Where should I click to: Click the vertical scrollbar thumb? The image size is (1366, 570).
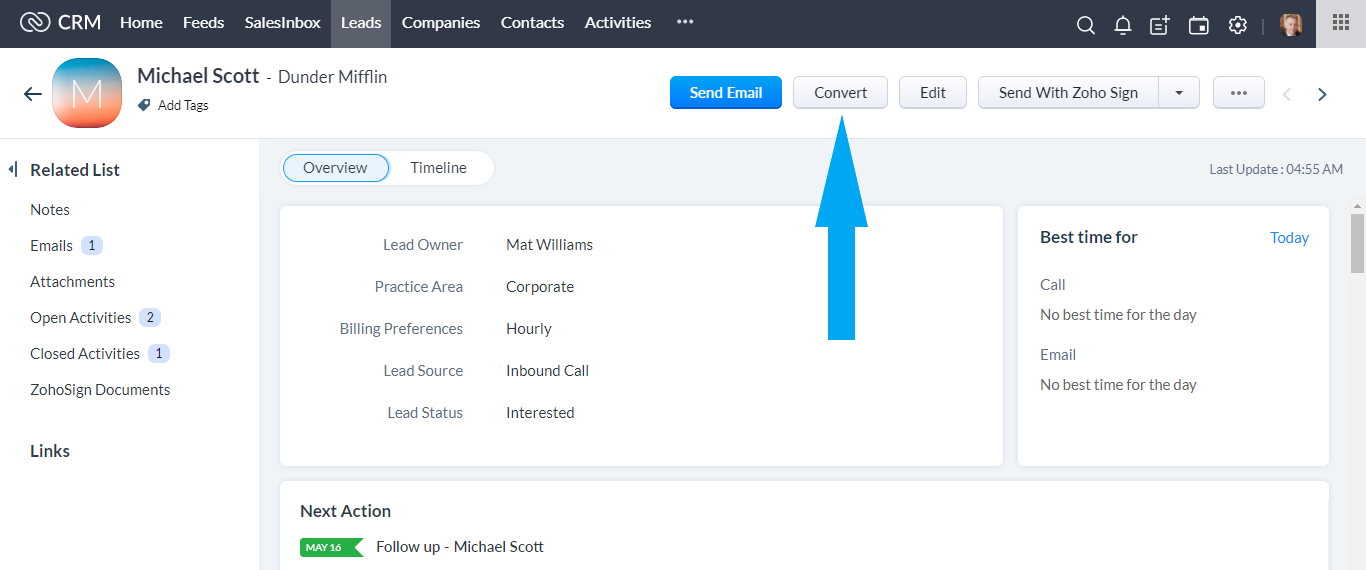click(x=1357, y=243)
